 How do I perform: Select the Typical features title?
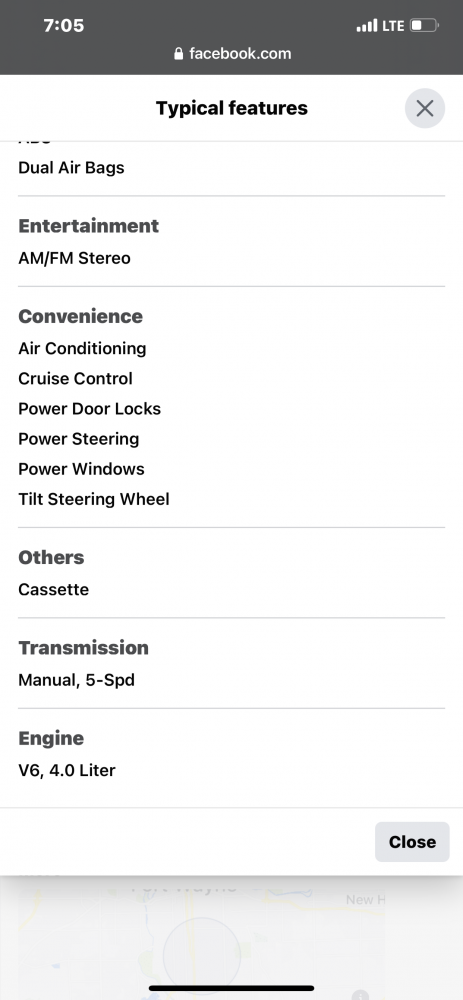232,108
